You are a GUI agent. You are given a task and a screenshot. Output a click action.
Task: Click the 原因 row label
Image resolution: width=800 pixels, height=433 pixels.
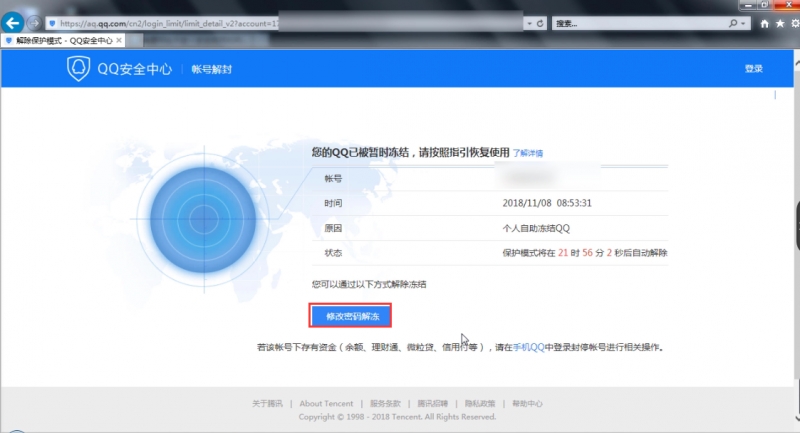coord(333,228)
